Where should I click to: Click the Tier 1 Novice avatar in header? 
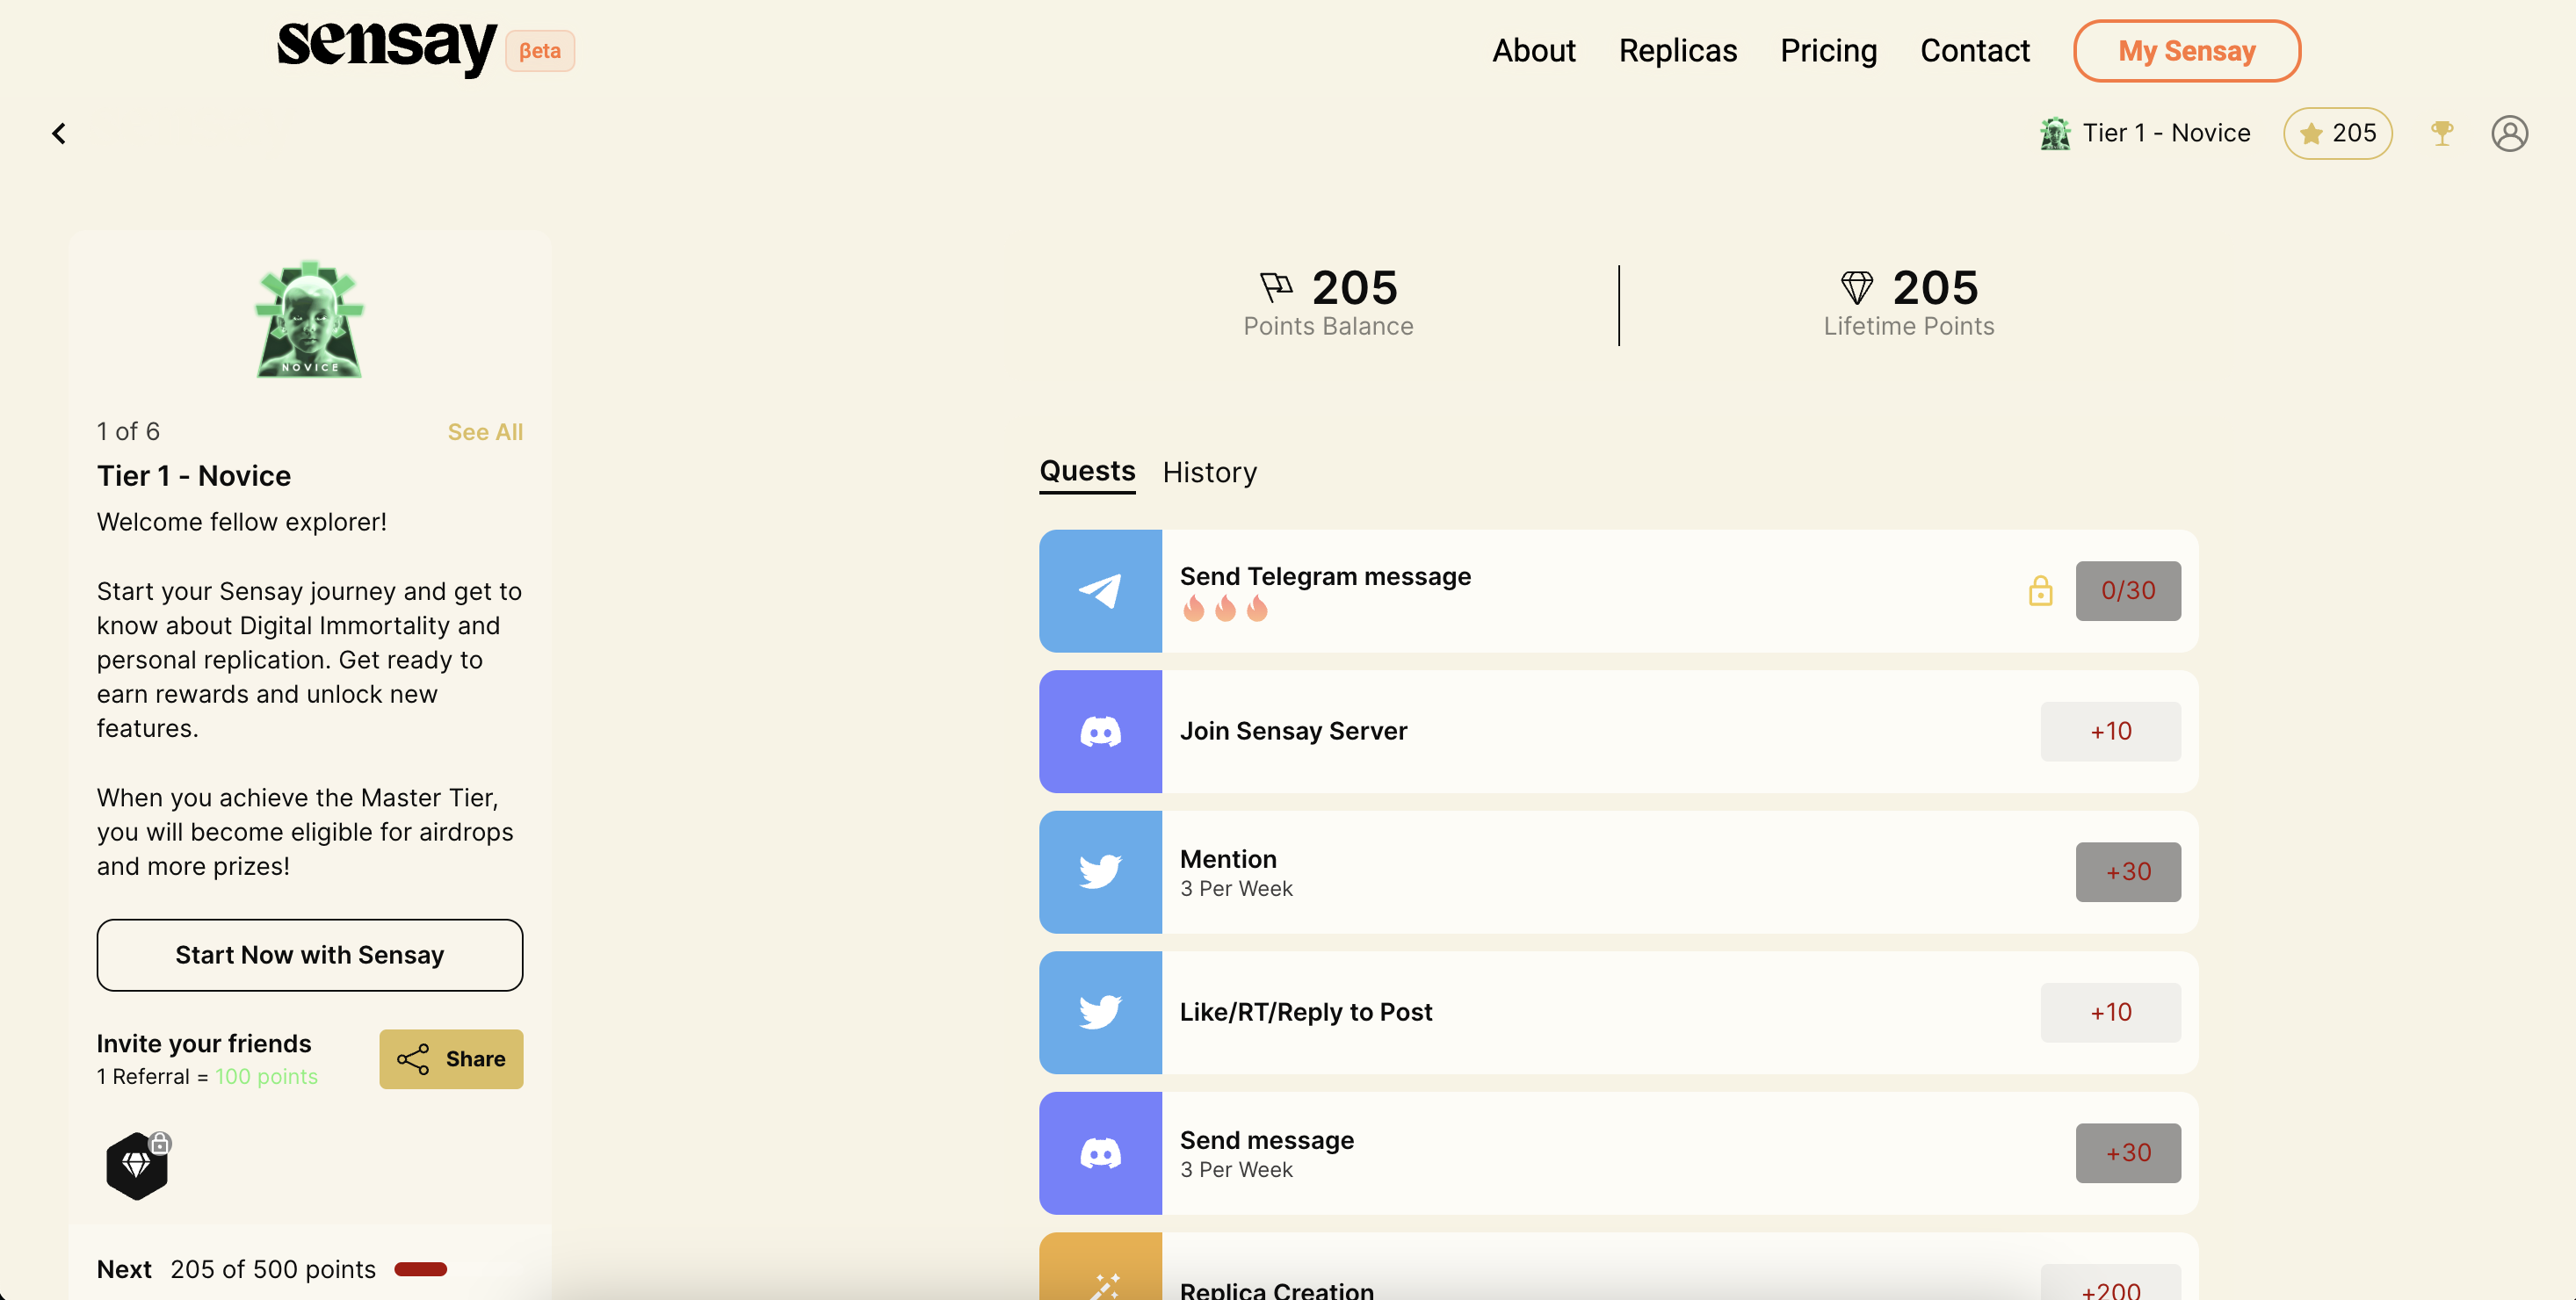(2055, 133)
